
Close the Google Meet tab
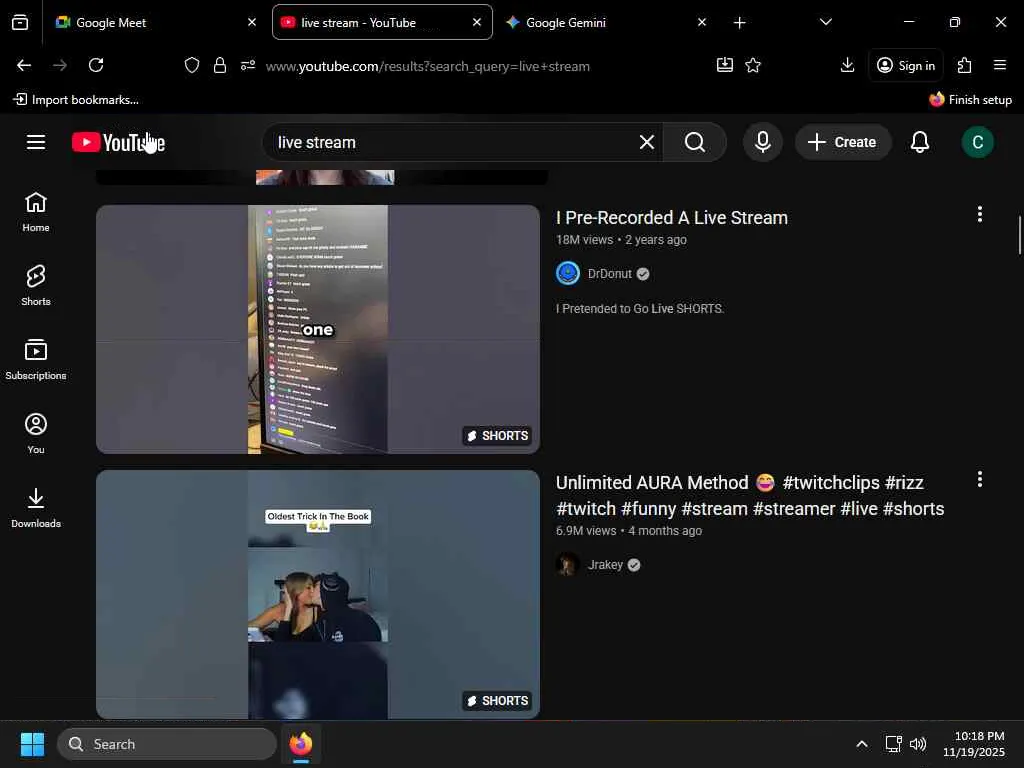click(252, 23)
